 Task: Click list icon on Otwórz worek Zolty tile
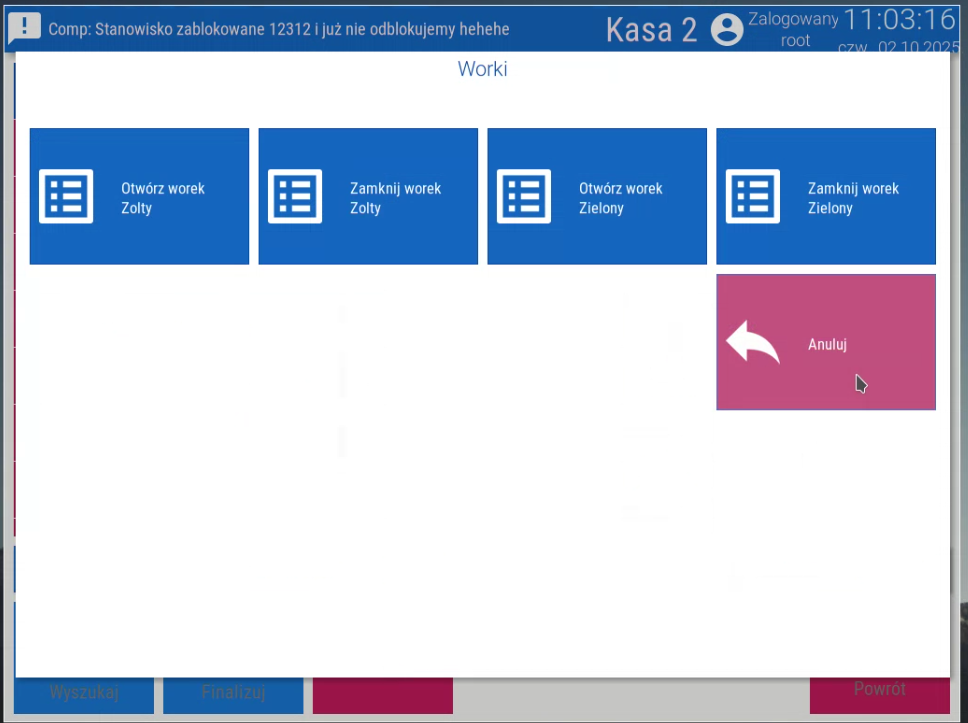pos(66,197)
